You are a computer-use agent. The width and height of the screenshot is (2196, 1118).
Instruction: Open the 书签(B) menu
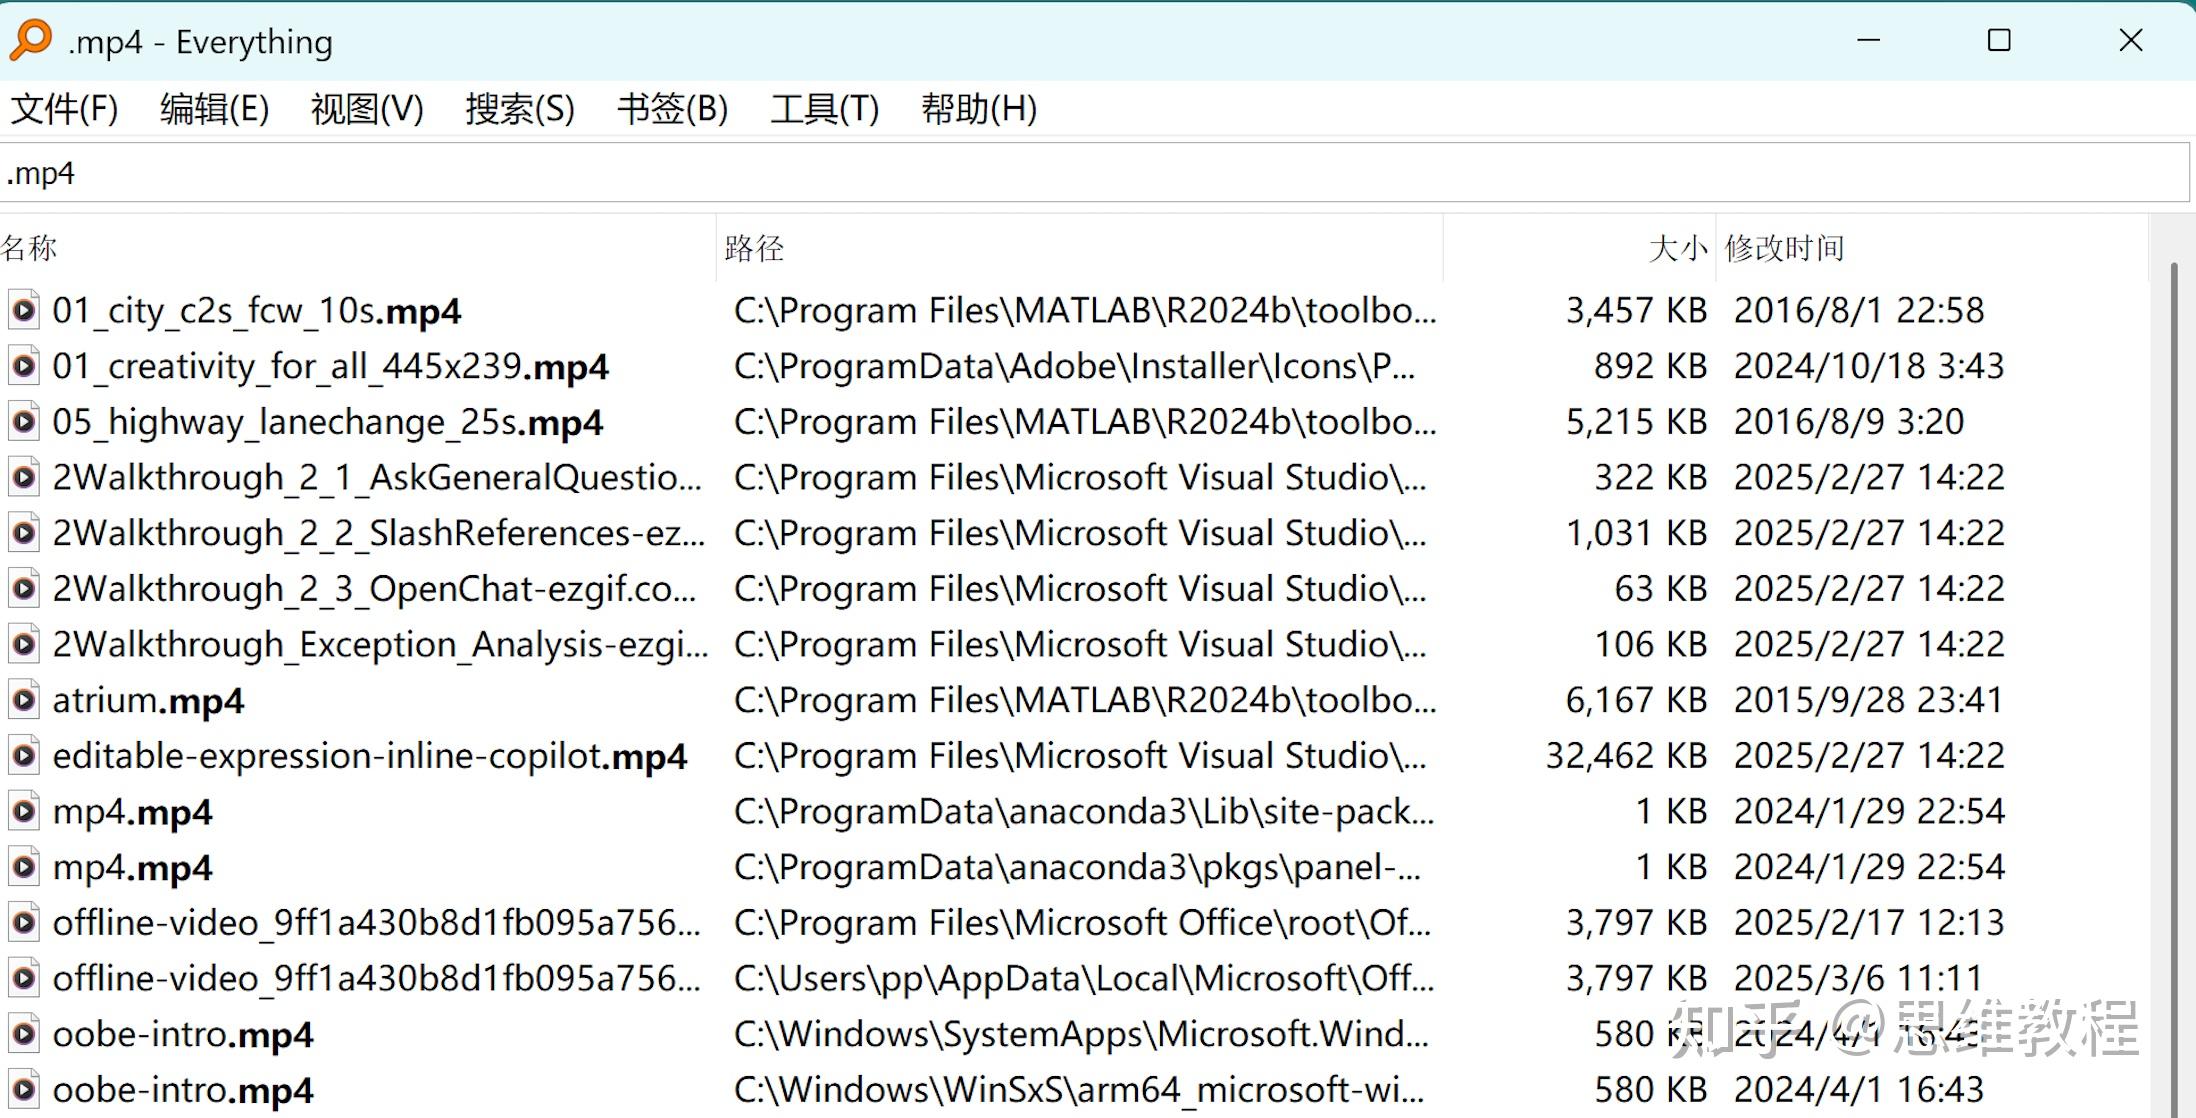672,108
